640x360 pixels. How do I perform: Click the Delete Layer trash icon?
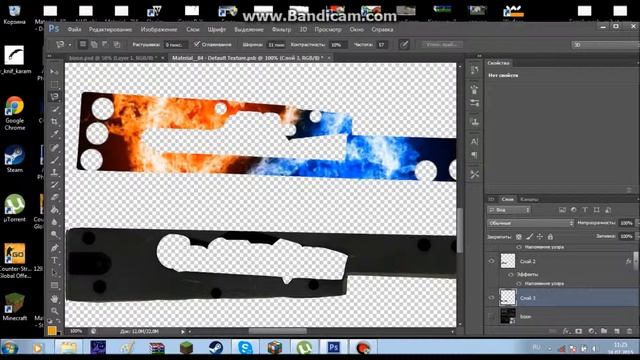click(x=629, y=331)
